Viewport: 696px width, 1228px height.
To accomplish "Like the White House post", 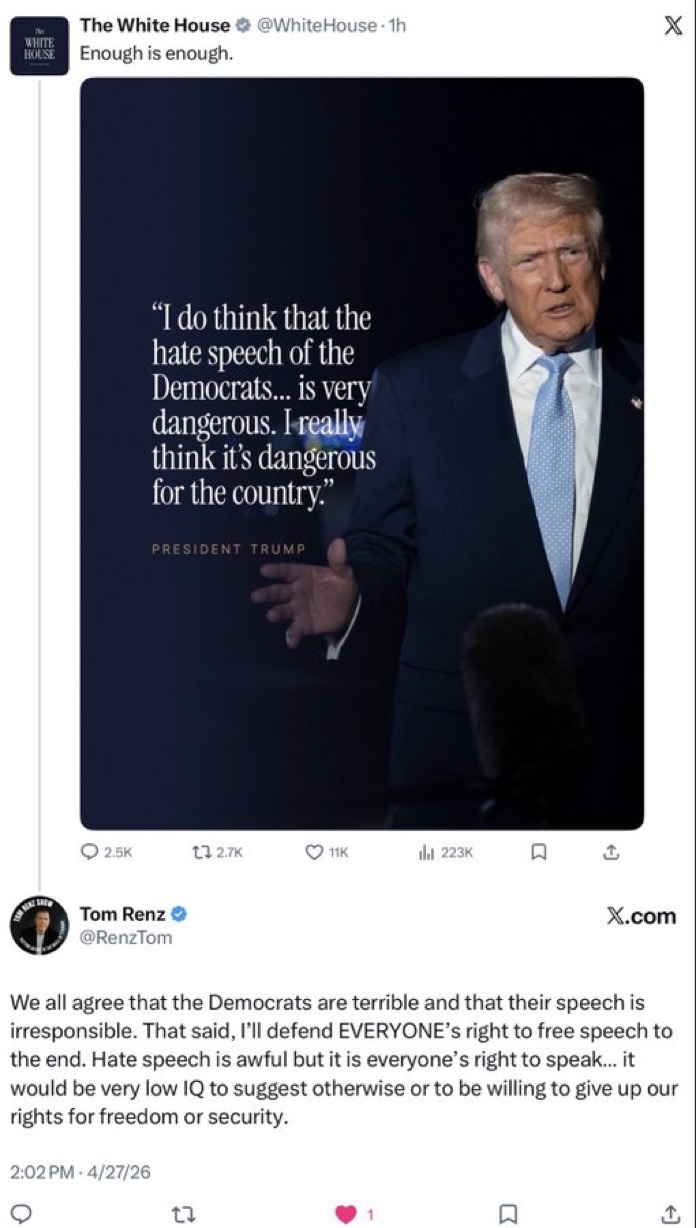I will click(x=315, y=853).
